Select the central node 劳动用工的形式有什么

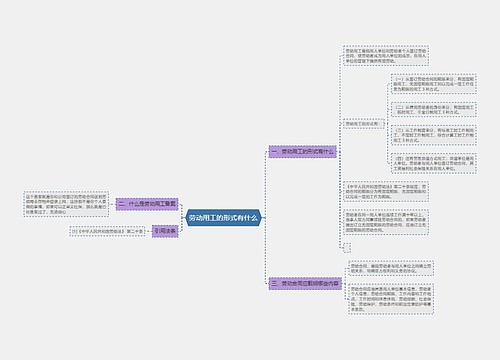click(223, 218)
